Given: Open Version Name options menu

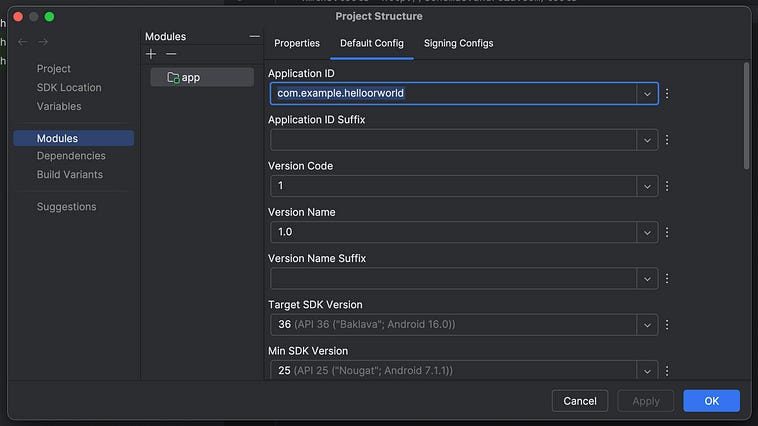Looking at the screenshot, I should (x=667, y=233).
